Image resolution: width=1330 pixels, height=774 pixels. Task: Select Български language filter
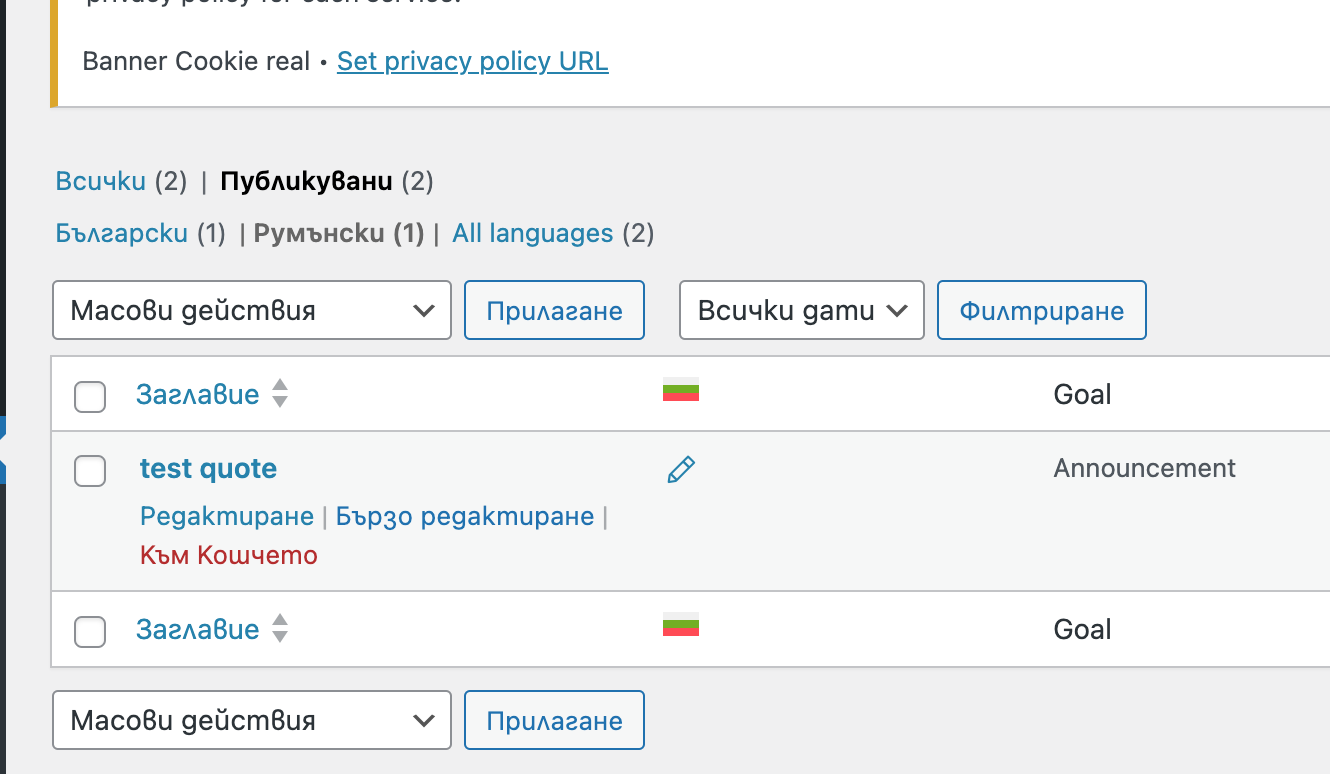click(122, 233)
